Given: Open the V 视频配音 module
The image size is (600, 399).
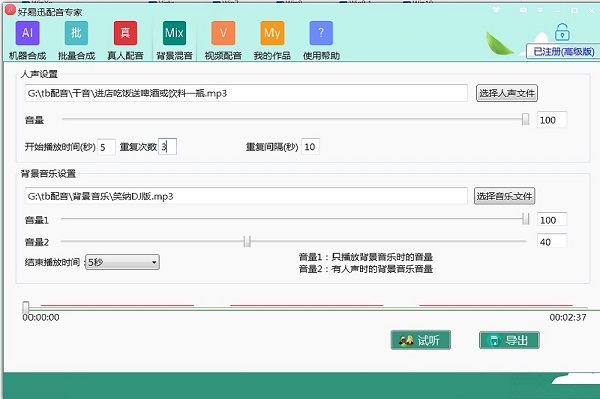Looking at the screenshot, I should click(223, 40).
